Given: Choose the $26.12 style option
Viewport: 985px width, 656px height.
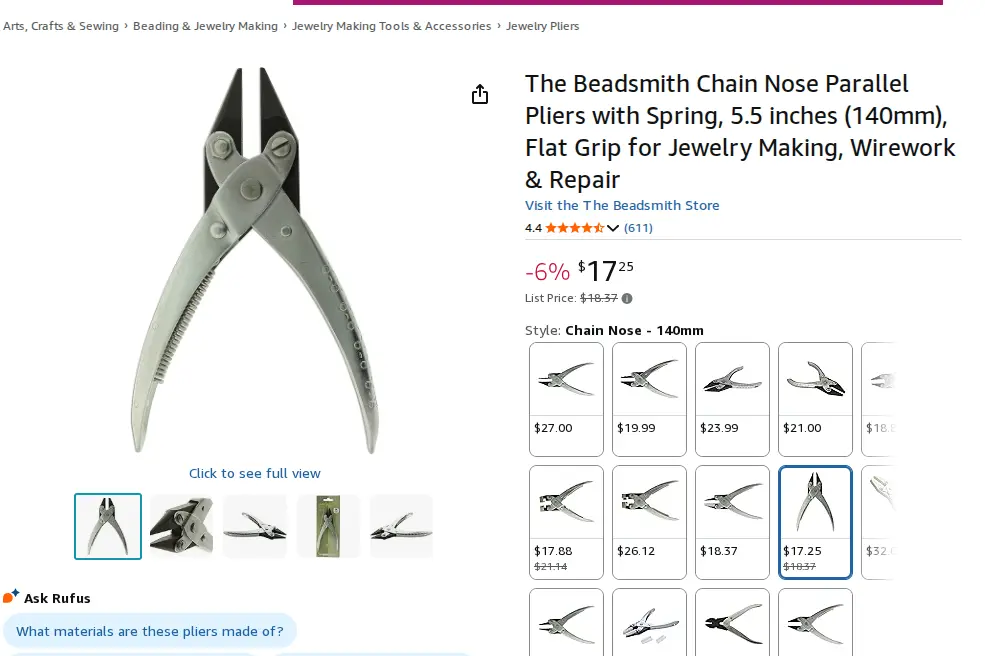Looking at the screenshot, I should [x=649, y=522].
